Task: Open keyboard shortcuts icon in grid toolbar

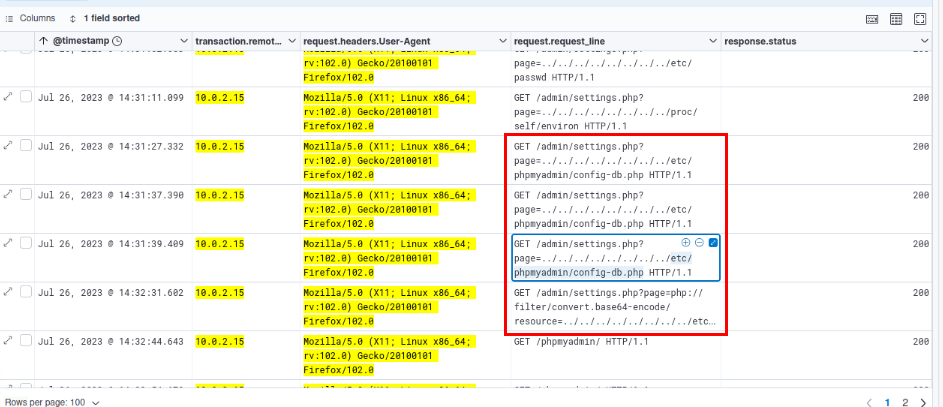Action: (872, 19)
